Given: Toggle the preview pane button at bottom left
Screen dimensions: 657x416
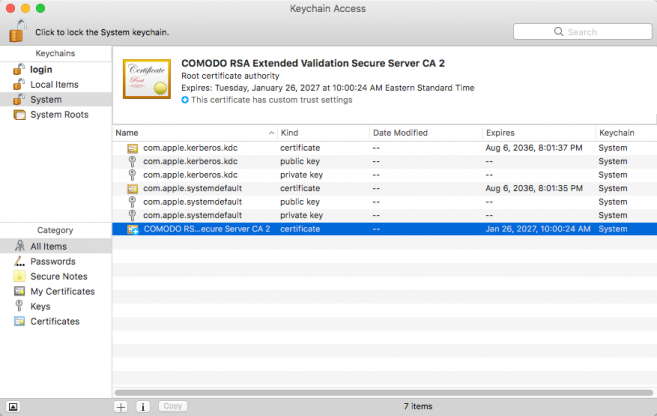Looking at the screenshot, I should (x=13, y=407).
